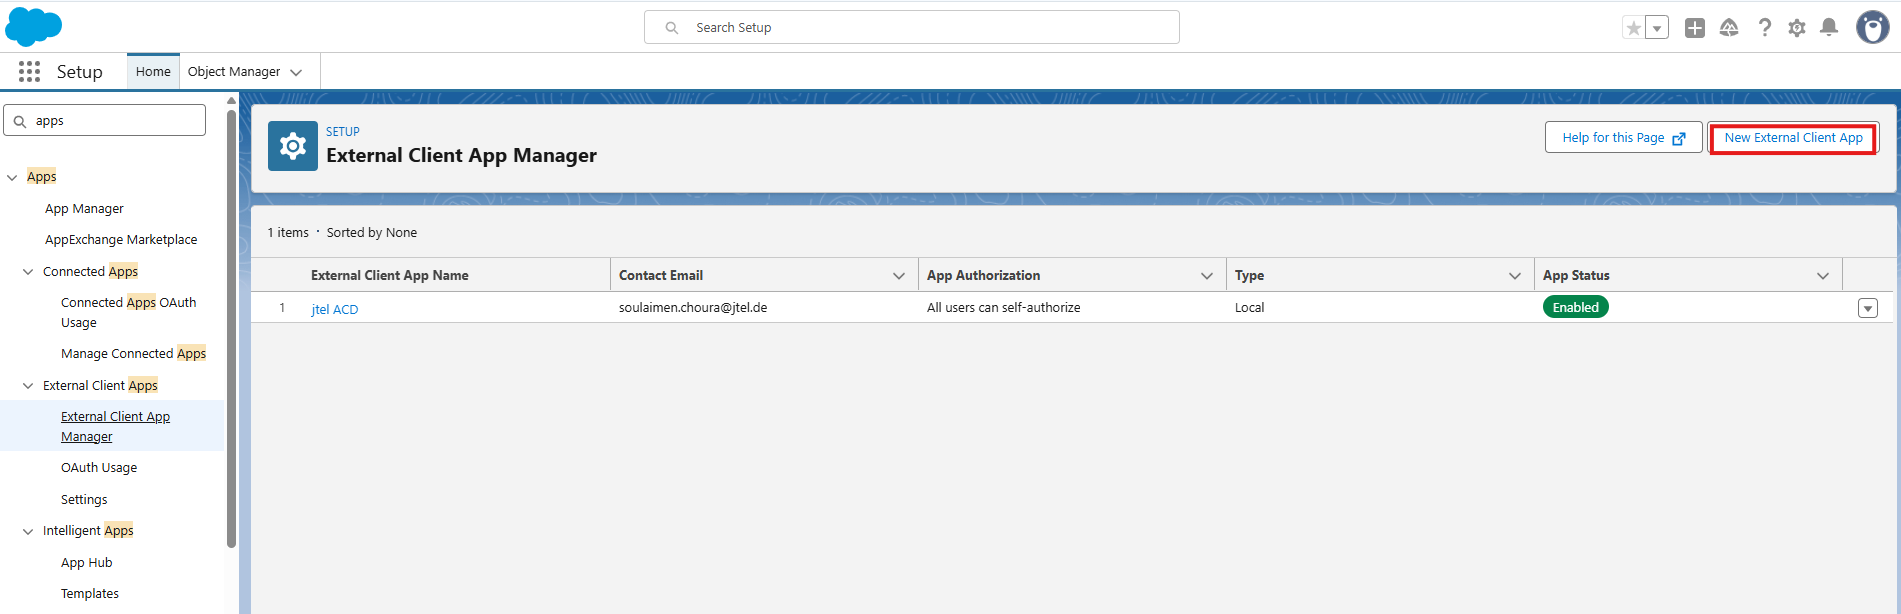Open App Manager in sidebar
Image resolution: width=1901 pixels, height=614 pixels.
click(x=84, y=209)
